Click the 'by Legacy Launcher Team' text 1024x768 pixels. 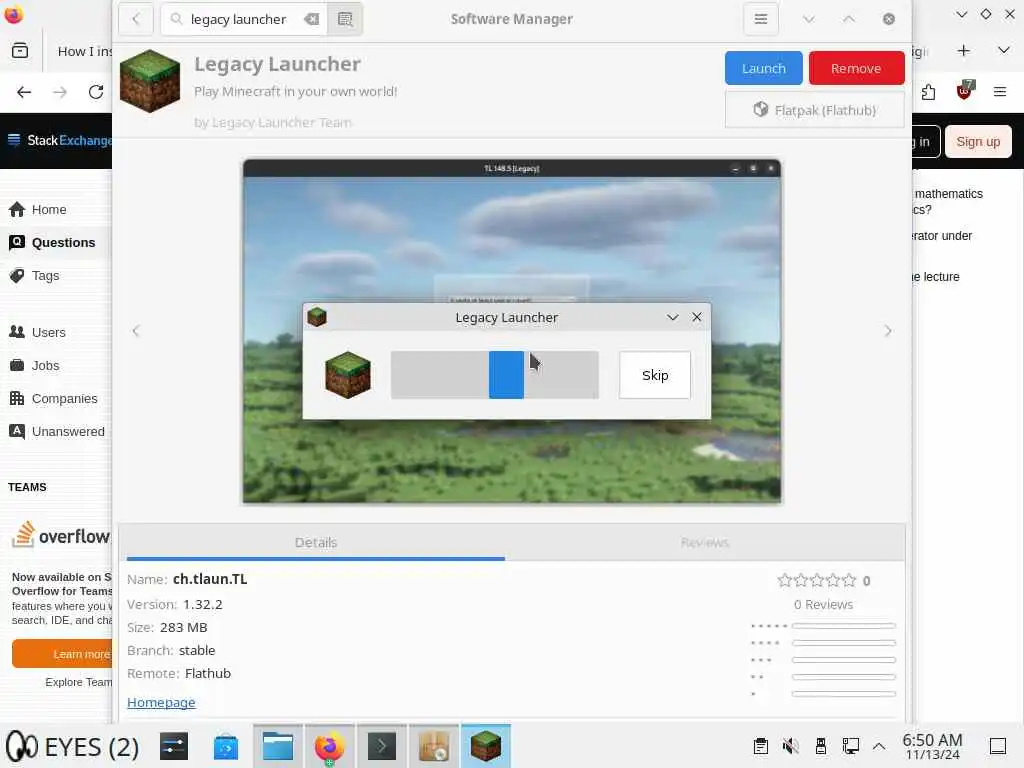[272, 122]
